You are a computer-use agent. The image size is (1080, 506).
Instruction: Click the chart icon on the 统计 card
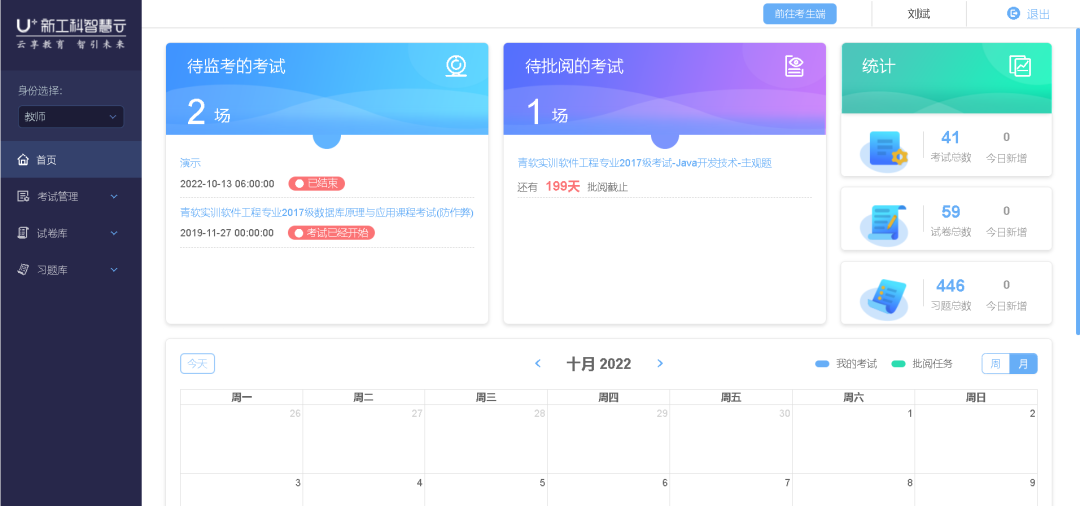pyautogui.click(x=1019, y=66)
